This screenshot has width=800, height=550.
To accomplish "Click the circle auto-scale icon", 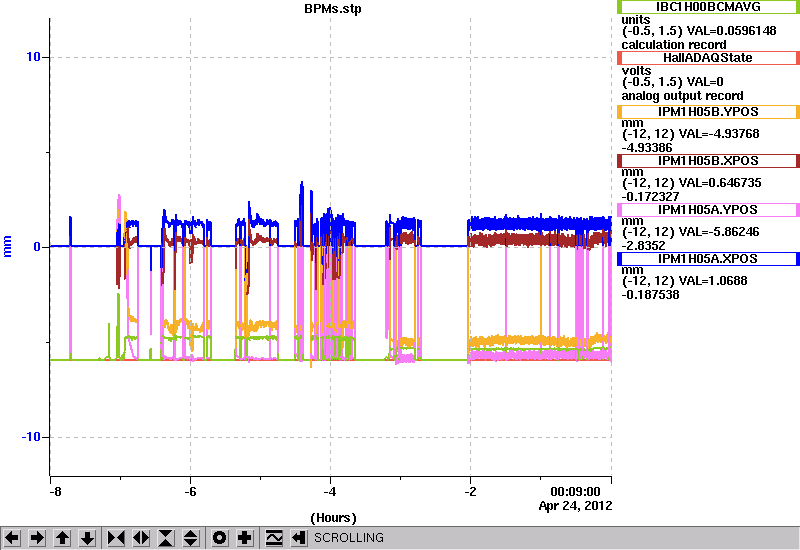I will point(220,538).
